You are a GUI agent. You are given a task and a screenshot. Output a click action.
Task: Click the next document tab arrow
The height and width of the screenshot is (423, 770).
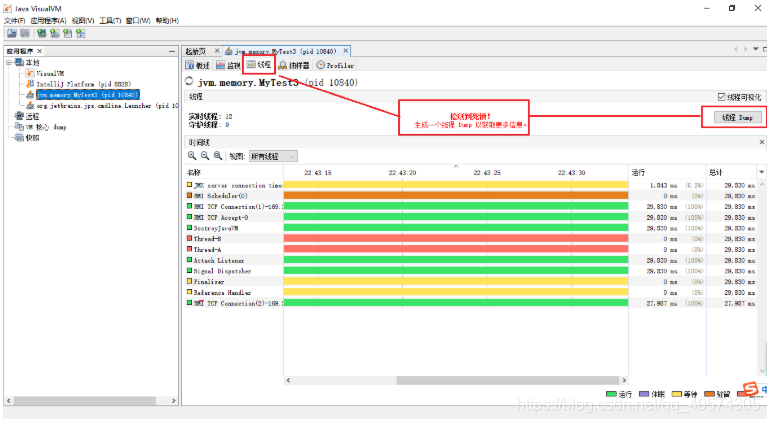pyautogui.click(x=745, y=49)
